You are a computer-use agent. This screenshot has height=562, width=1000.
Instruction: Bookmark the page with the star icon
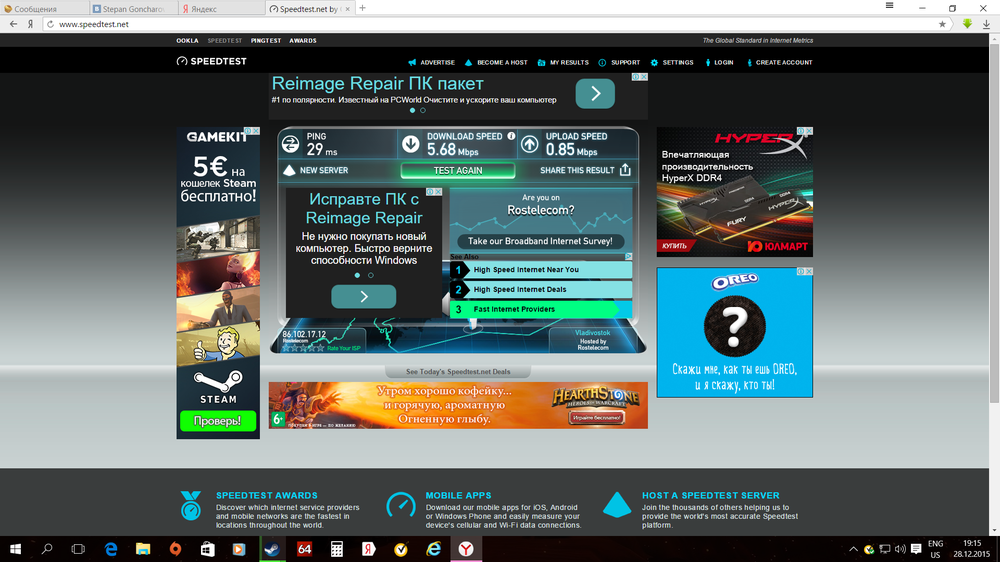coord(942,24)
